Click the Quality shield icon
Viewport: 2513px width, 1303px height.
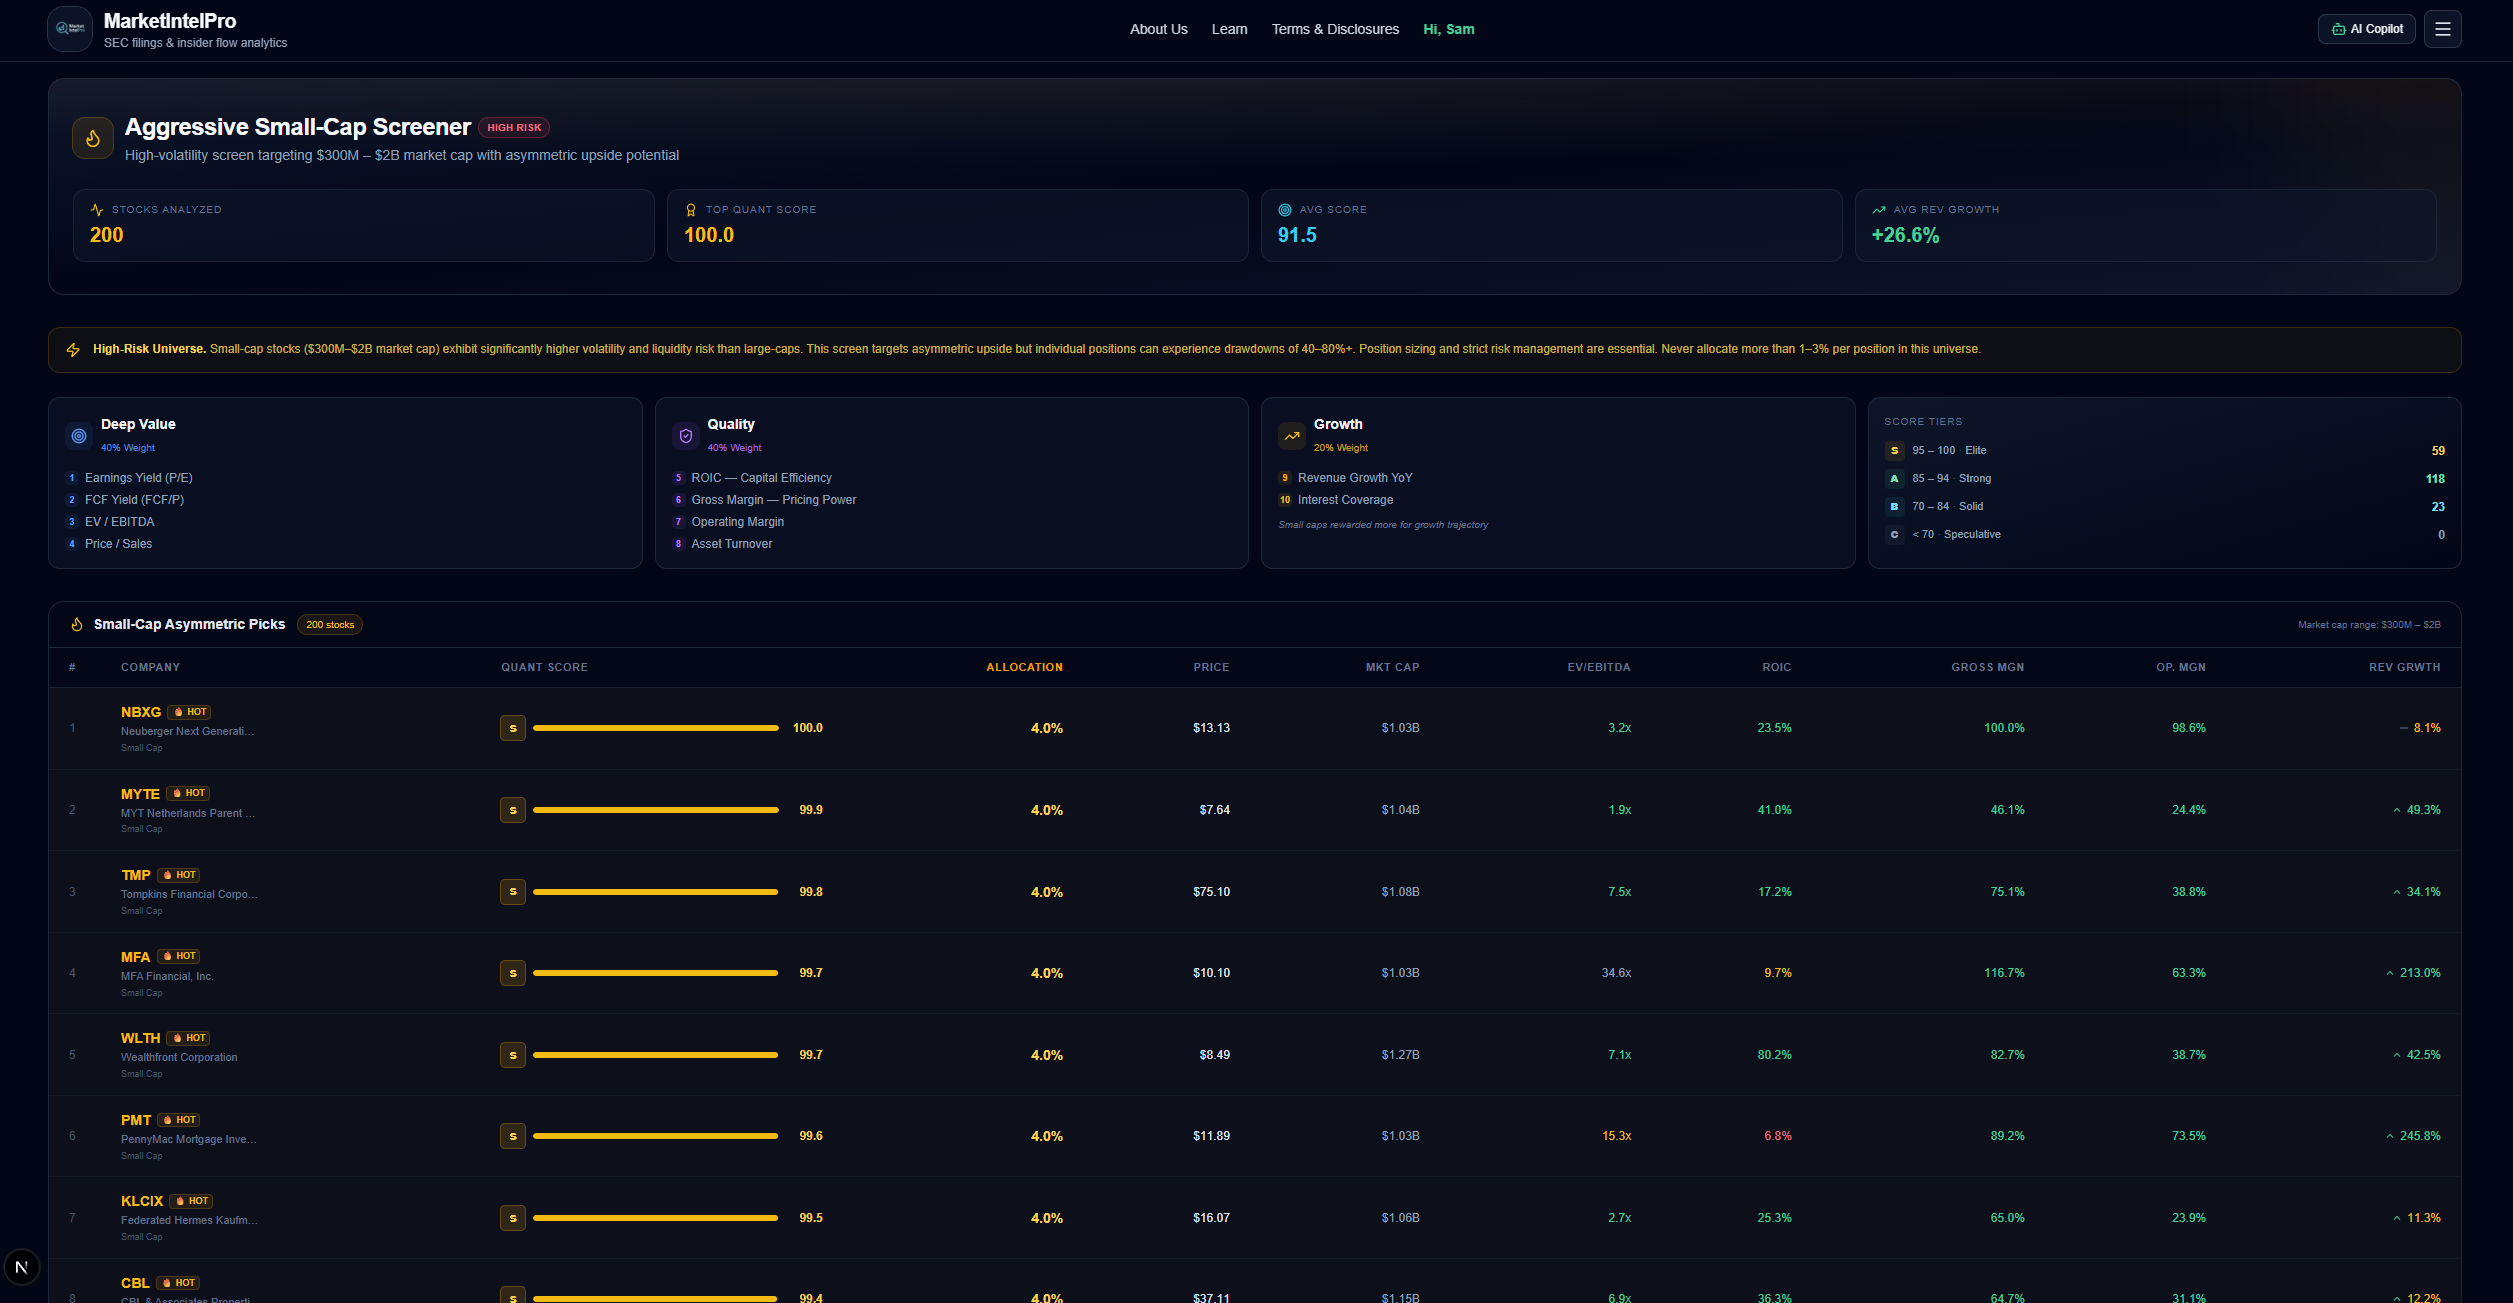[685, 436]
